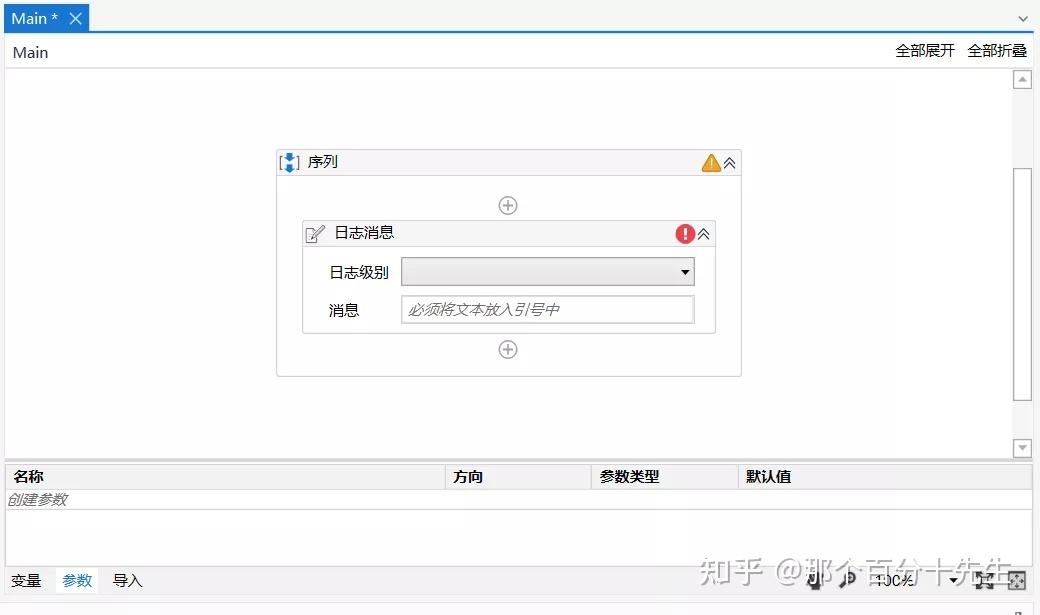Open the 日志级别 dropdown

coord(684,271)
